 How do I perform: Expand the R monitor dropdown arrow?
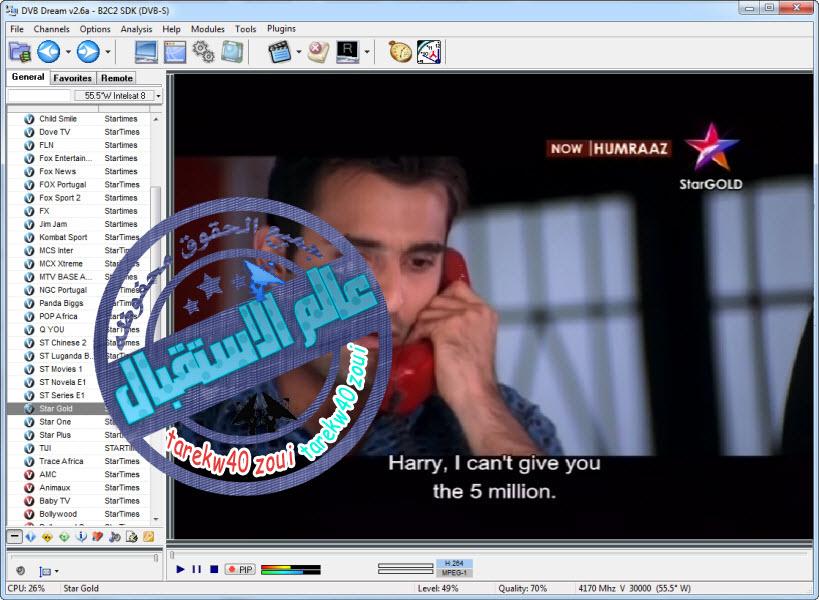pyautogui.click(x=367, y=52)
